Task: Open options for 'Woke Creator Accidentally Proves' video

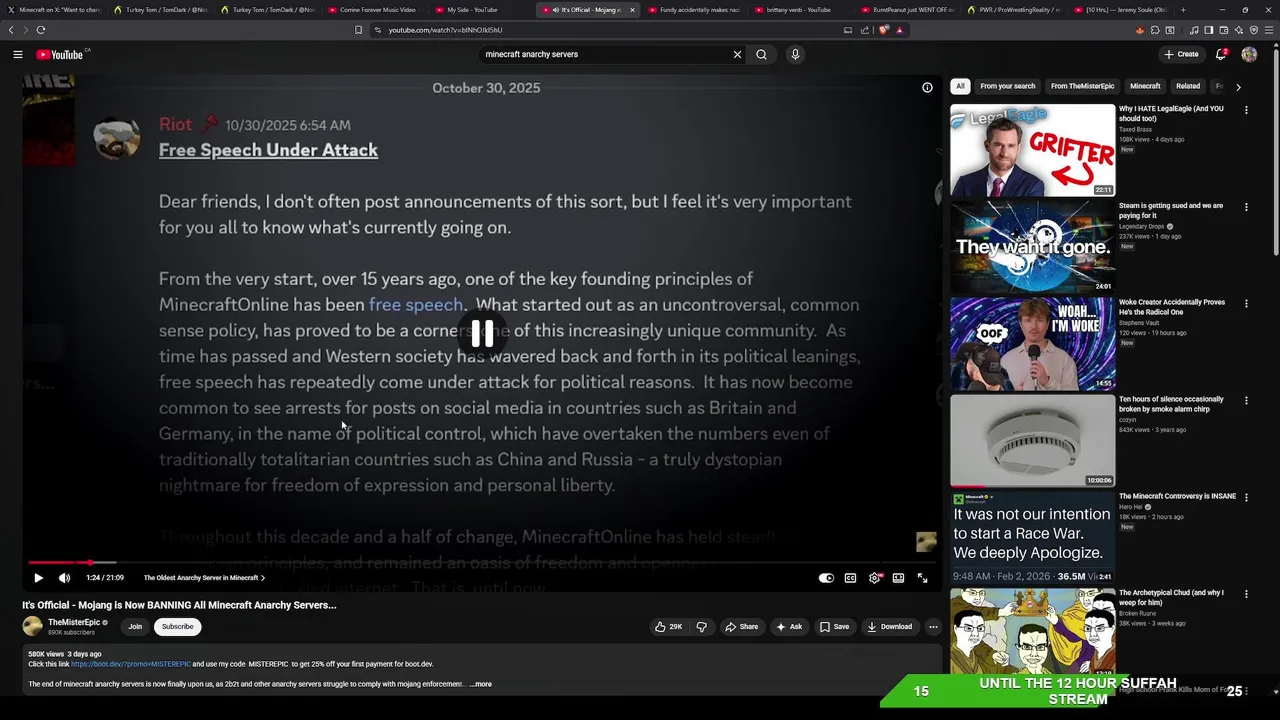Action: 1246,303
